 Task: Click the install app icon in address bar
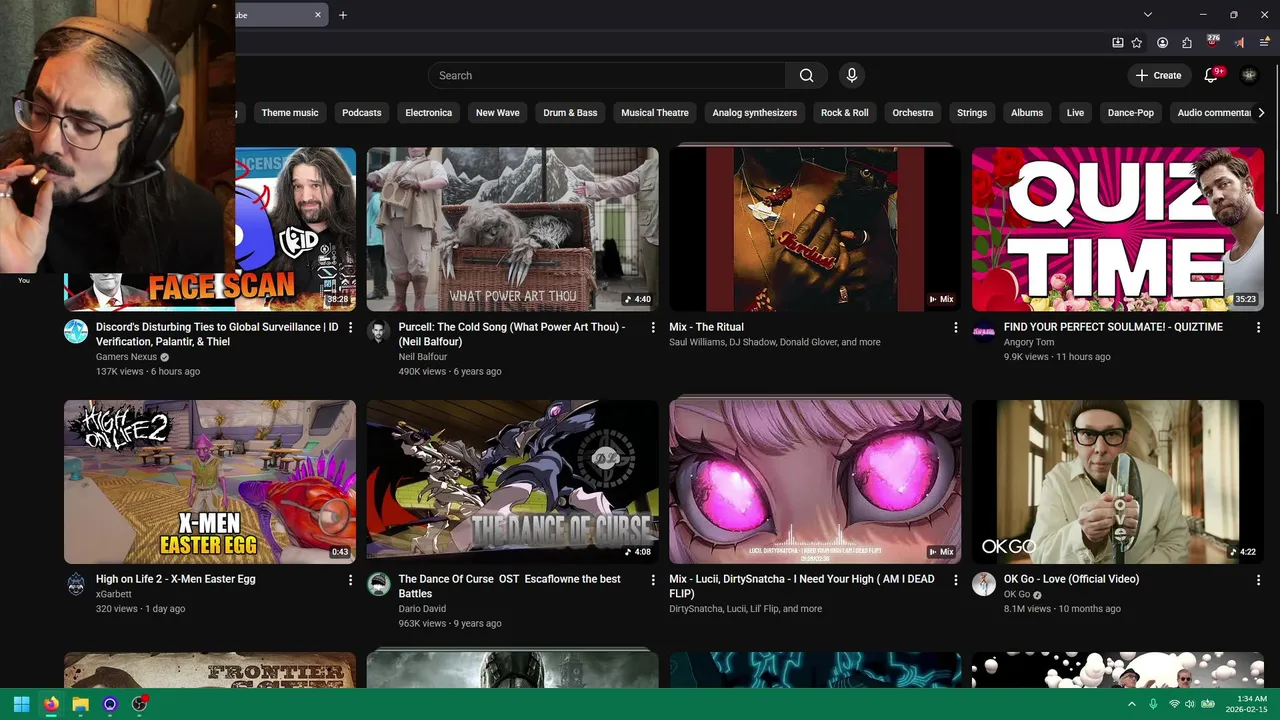[1118, 43]
